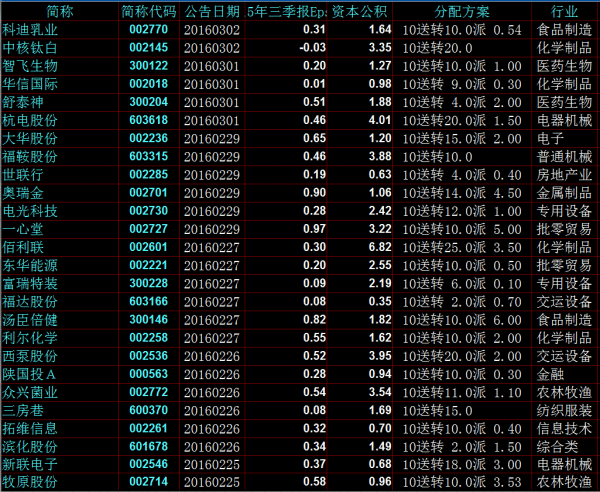The height and width of the screenshot is (492, 600).
Task: Click stock code 002236
Action: point(148,138)
